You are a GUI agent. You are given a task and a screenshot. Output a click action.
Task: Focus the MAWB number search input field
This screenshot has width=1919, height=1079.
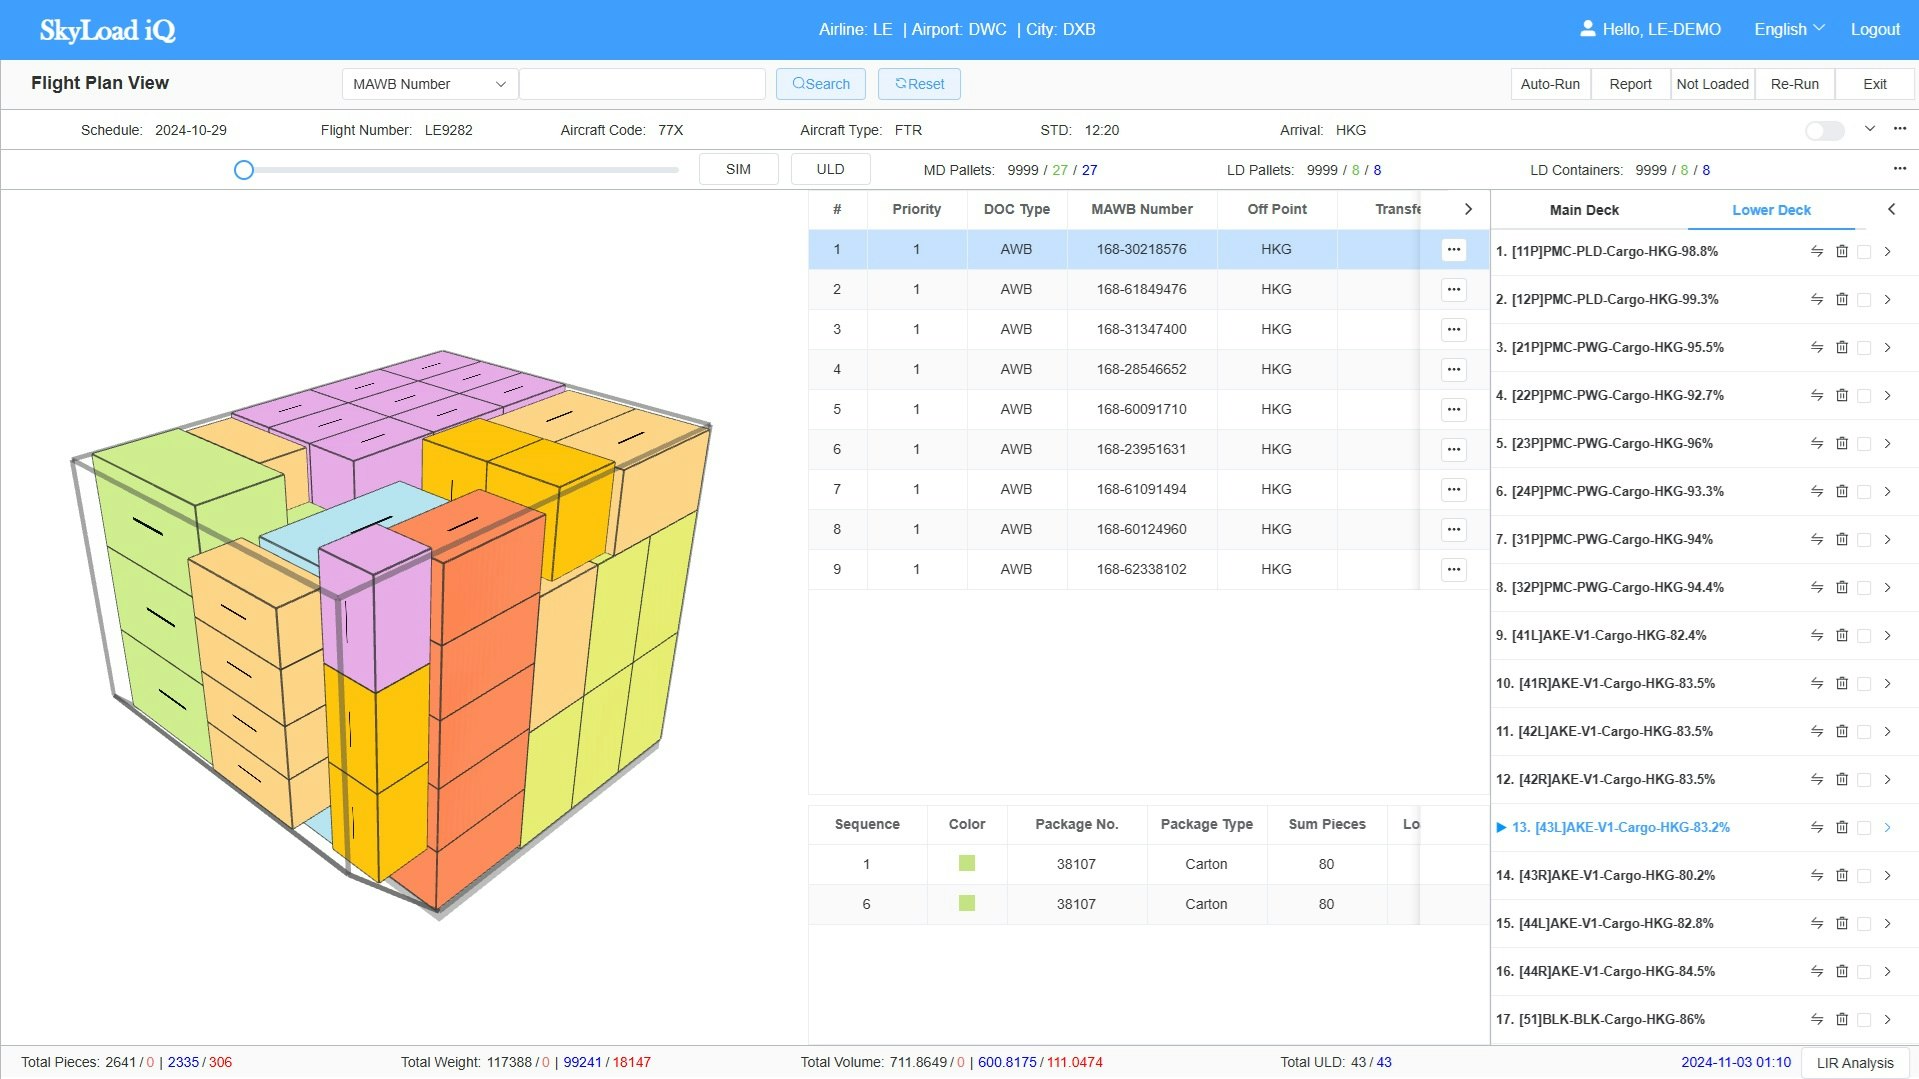tap(642, 84)
